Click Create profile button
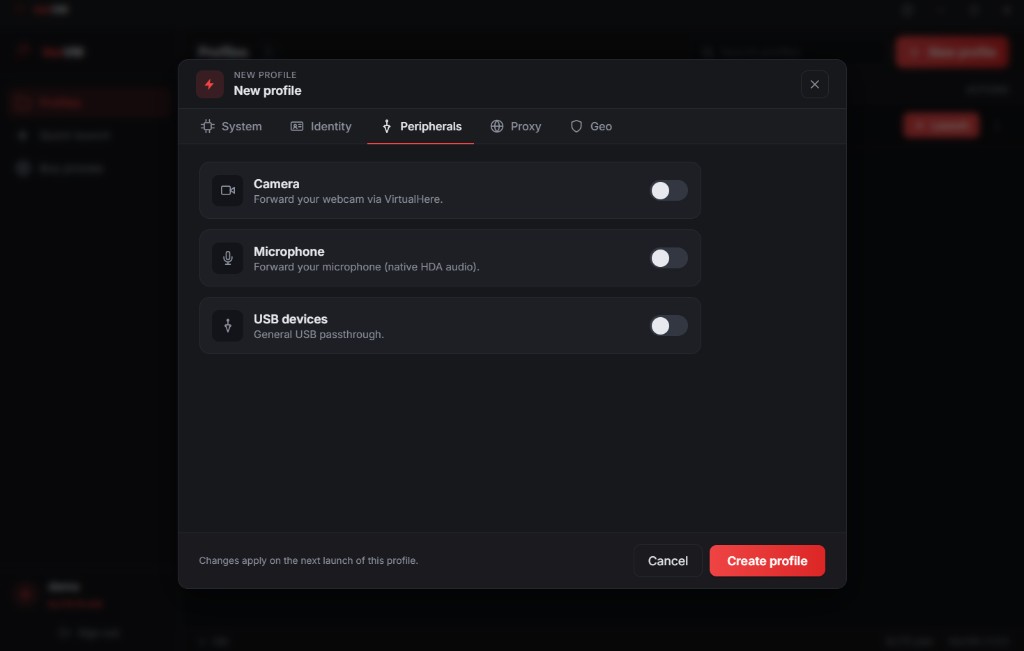 (767, 561)
